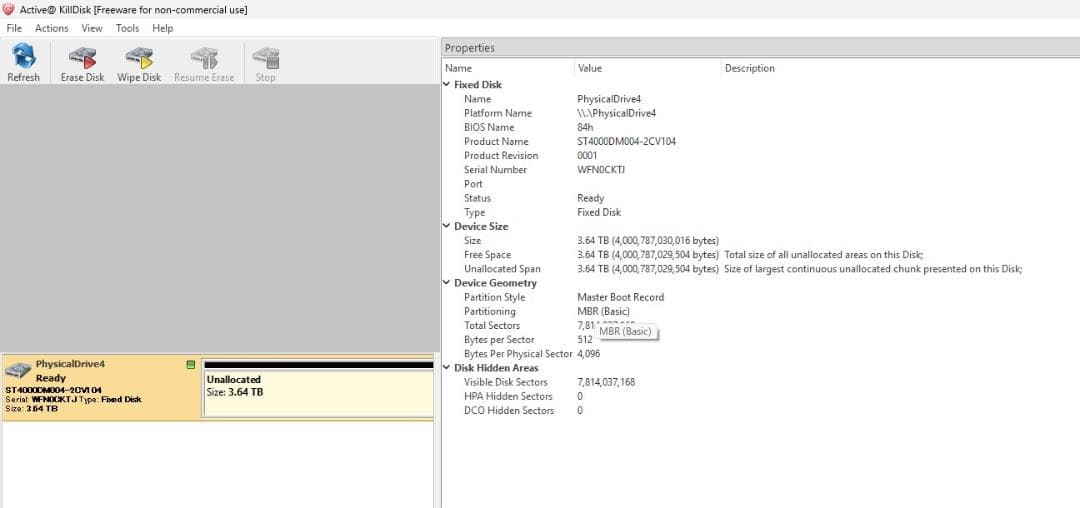This screenshot has width=1080, height=508.
Task: Open the Help menu
Action: click(163, 28)
